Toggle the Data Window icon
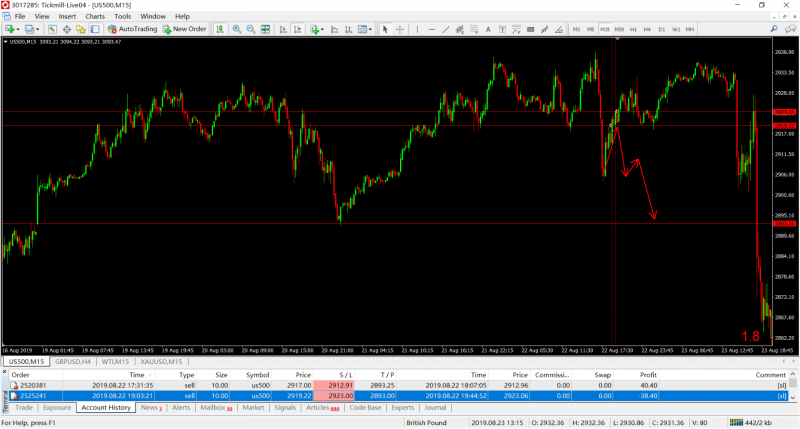This screenshot has width=800, height=429. pos(66,29)
